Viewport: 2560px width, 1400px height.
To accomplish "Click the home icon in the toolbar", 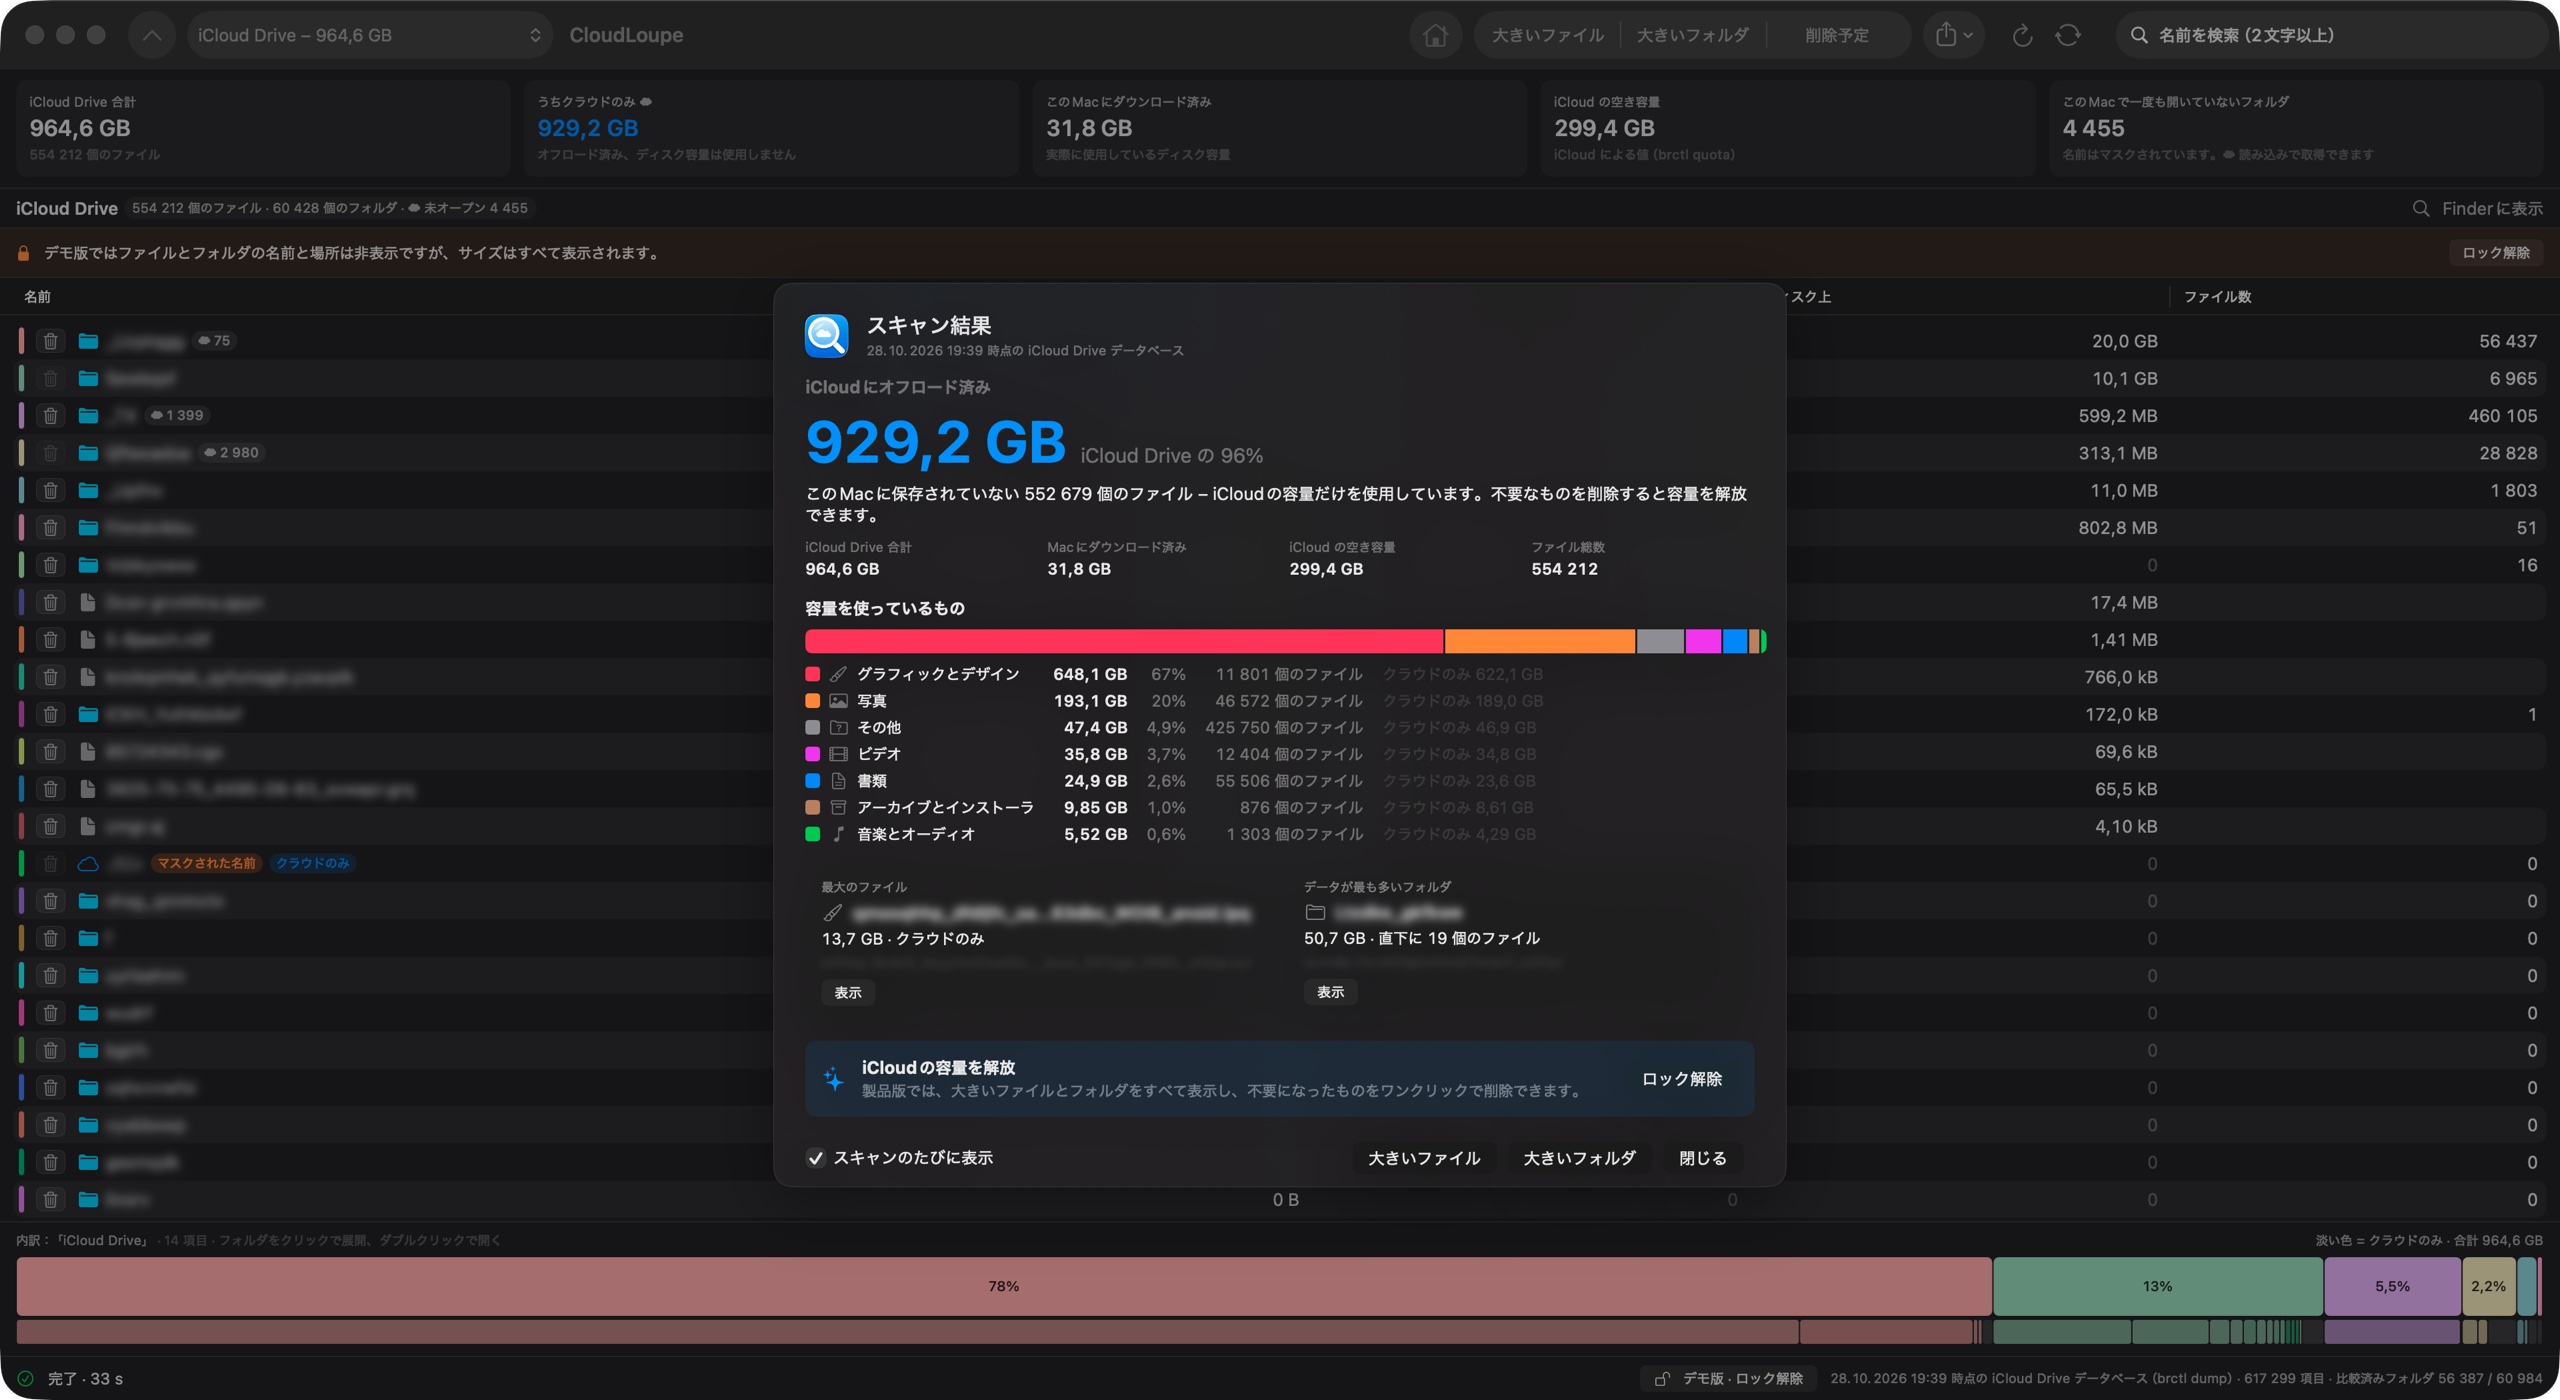I will click(x=1435, y=35).
